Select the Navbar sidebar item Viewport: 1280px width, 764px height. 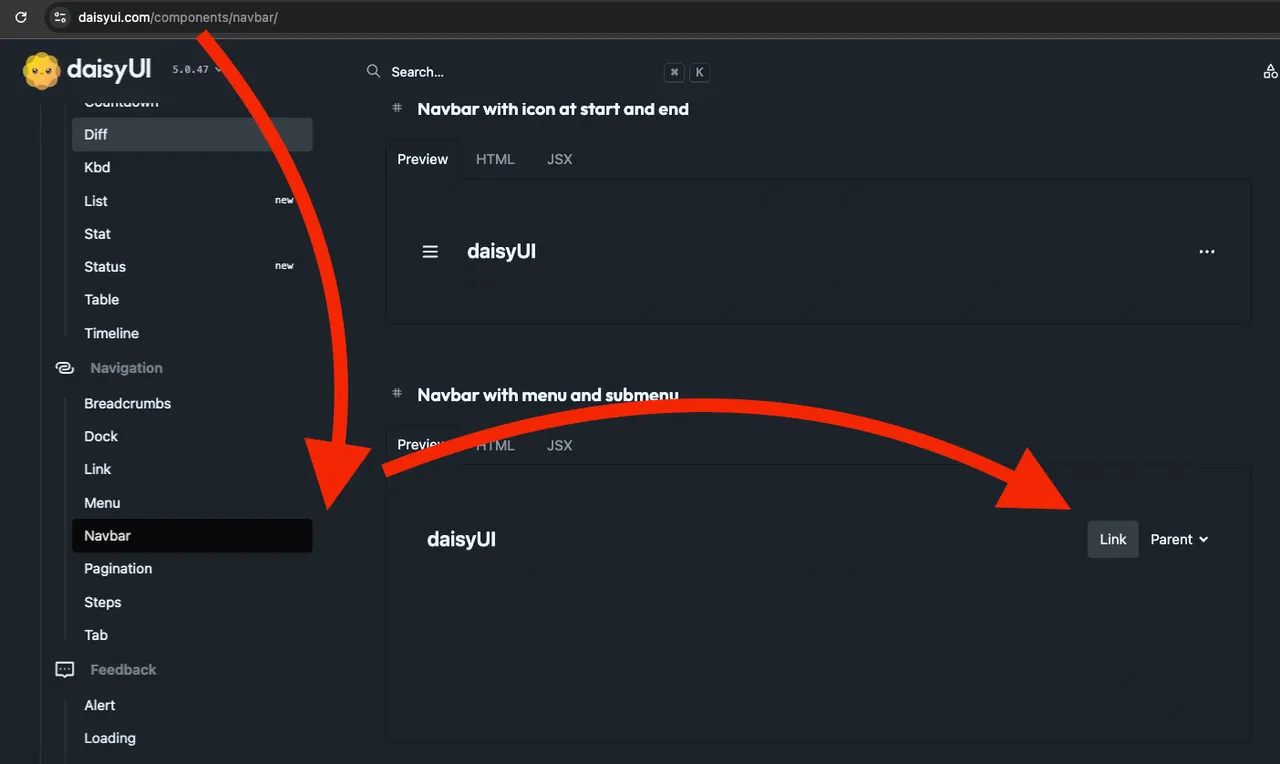[192, 535]
